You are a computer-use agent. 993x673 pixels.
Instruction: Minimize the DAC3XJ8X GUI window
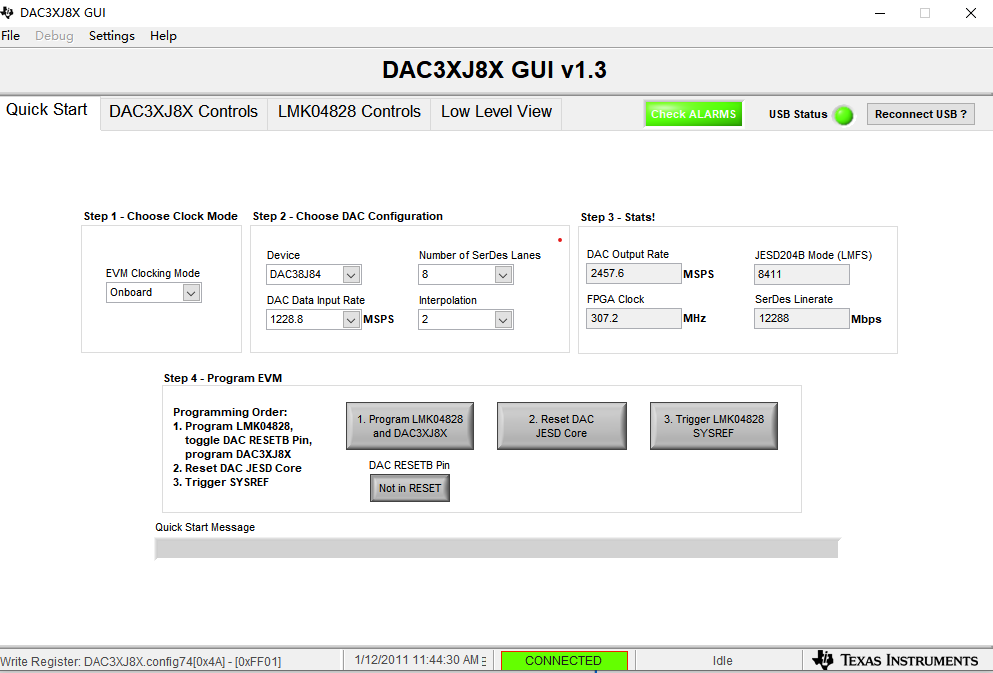879,13
